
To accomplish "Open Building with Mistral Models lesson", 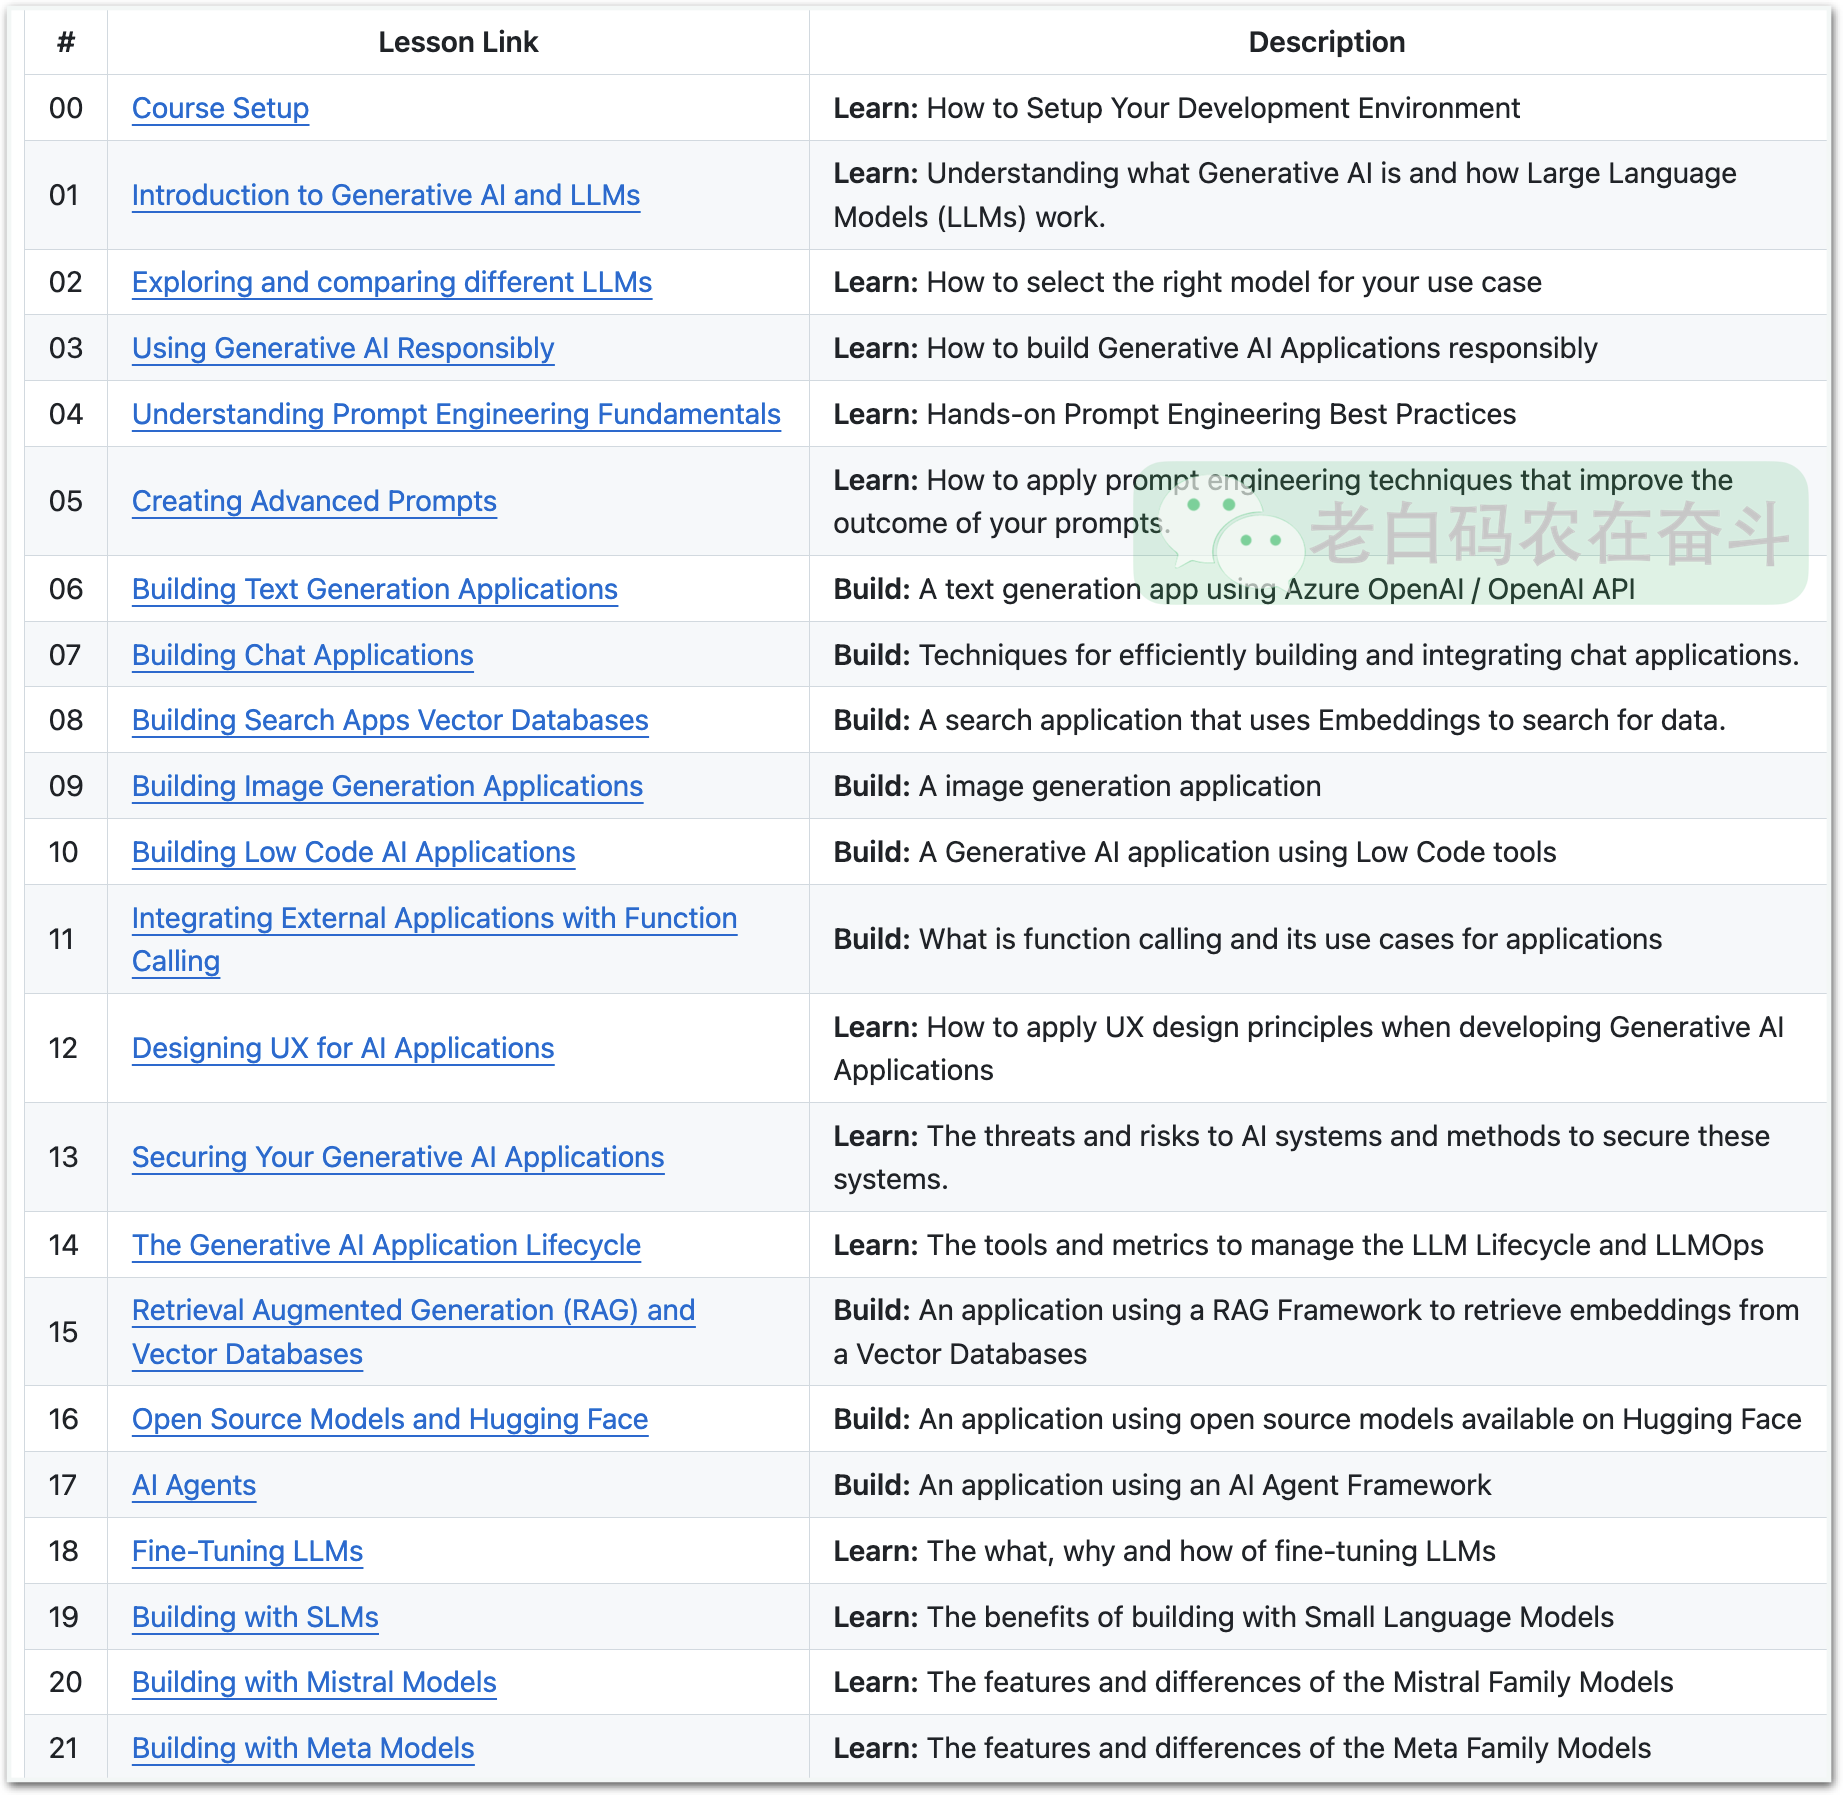I will [314, 1682].
